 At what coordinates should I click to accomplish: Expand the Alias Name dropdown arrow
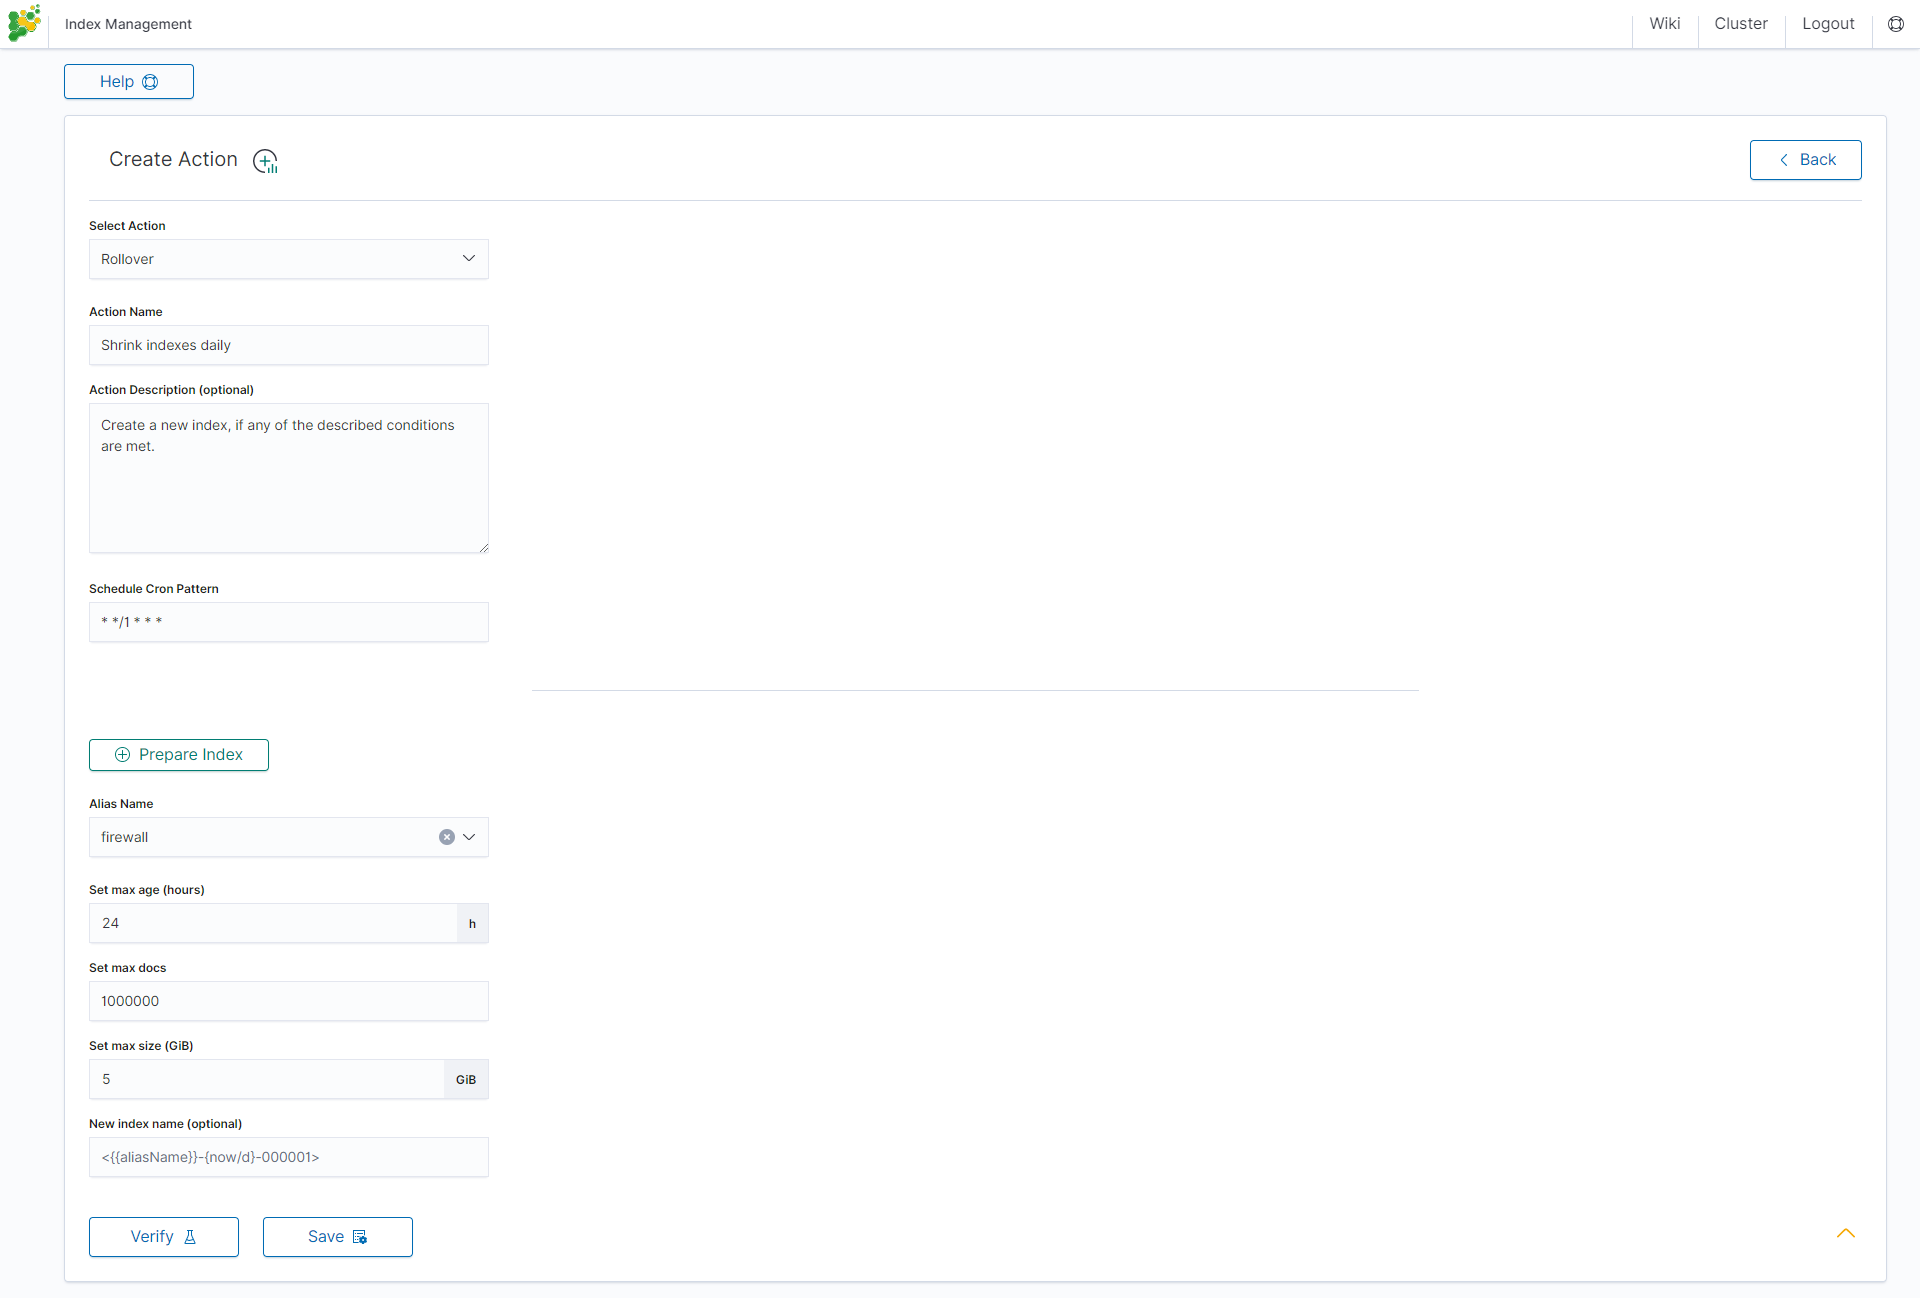469,837
